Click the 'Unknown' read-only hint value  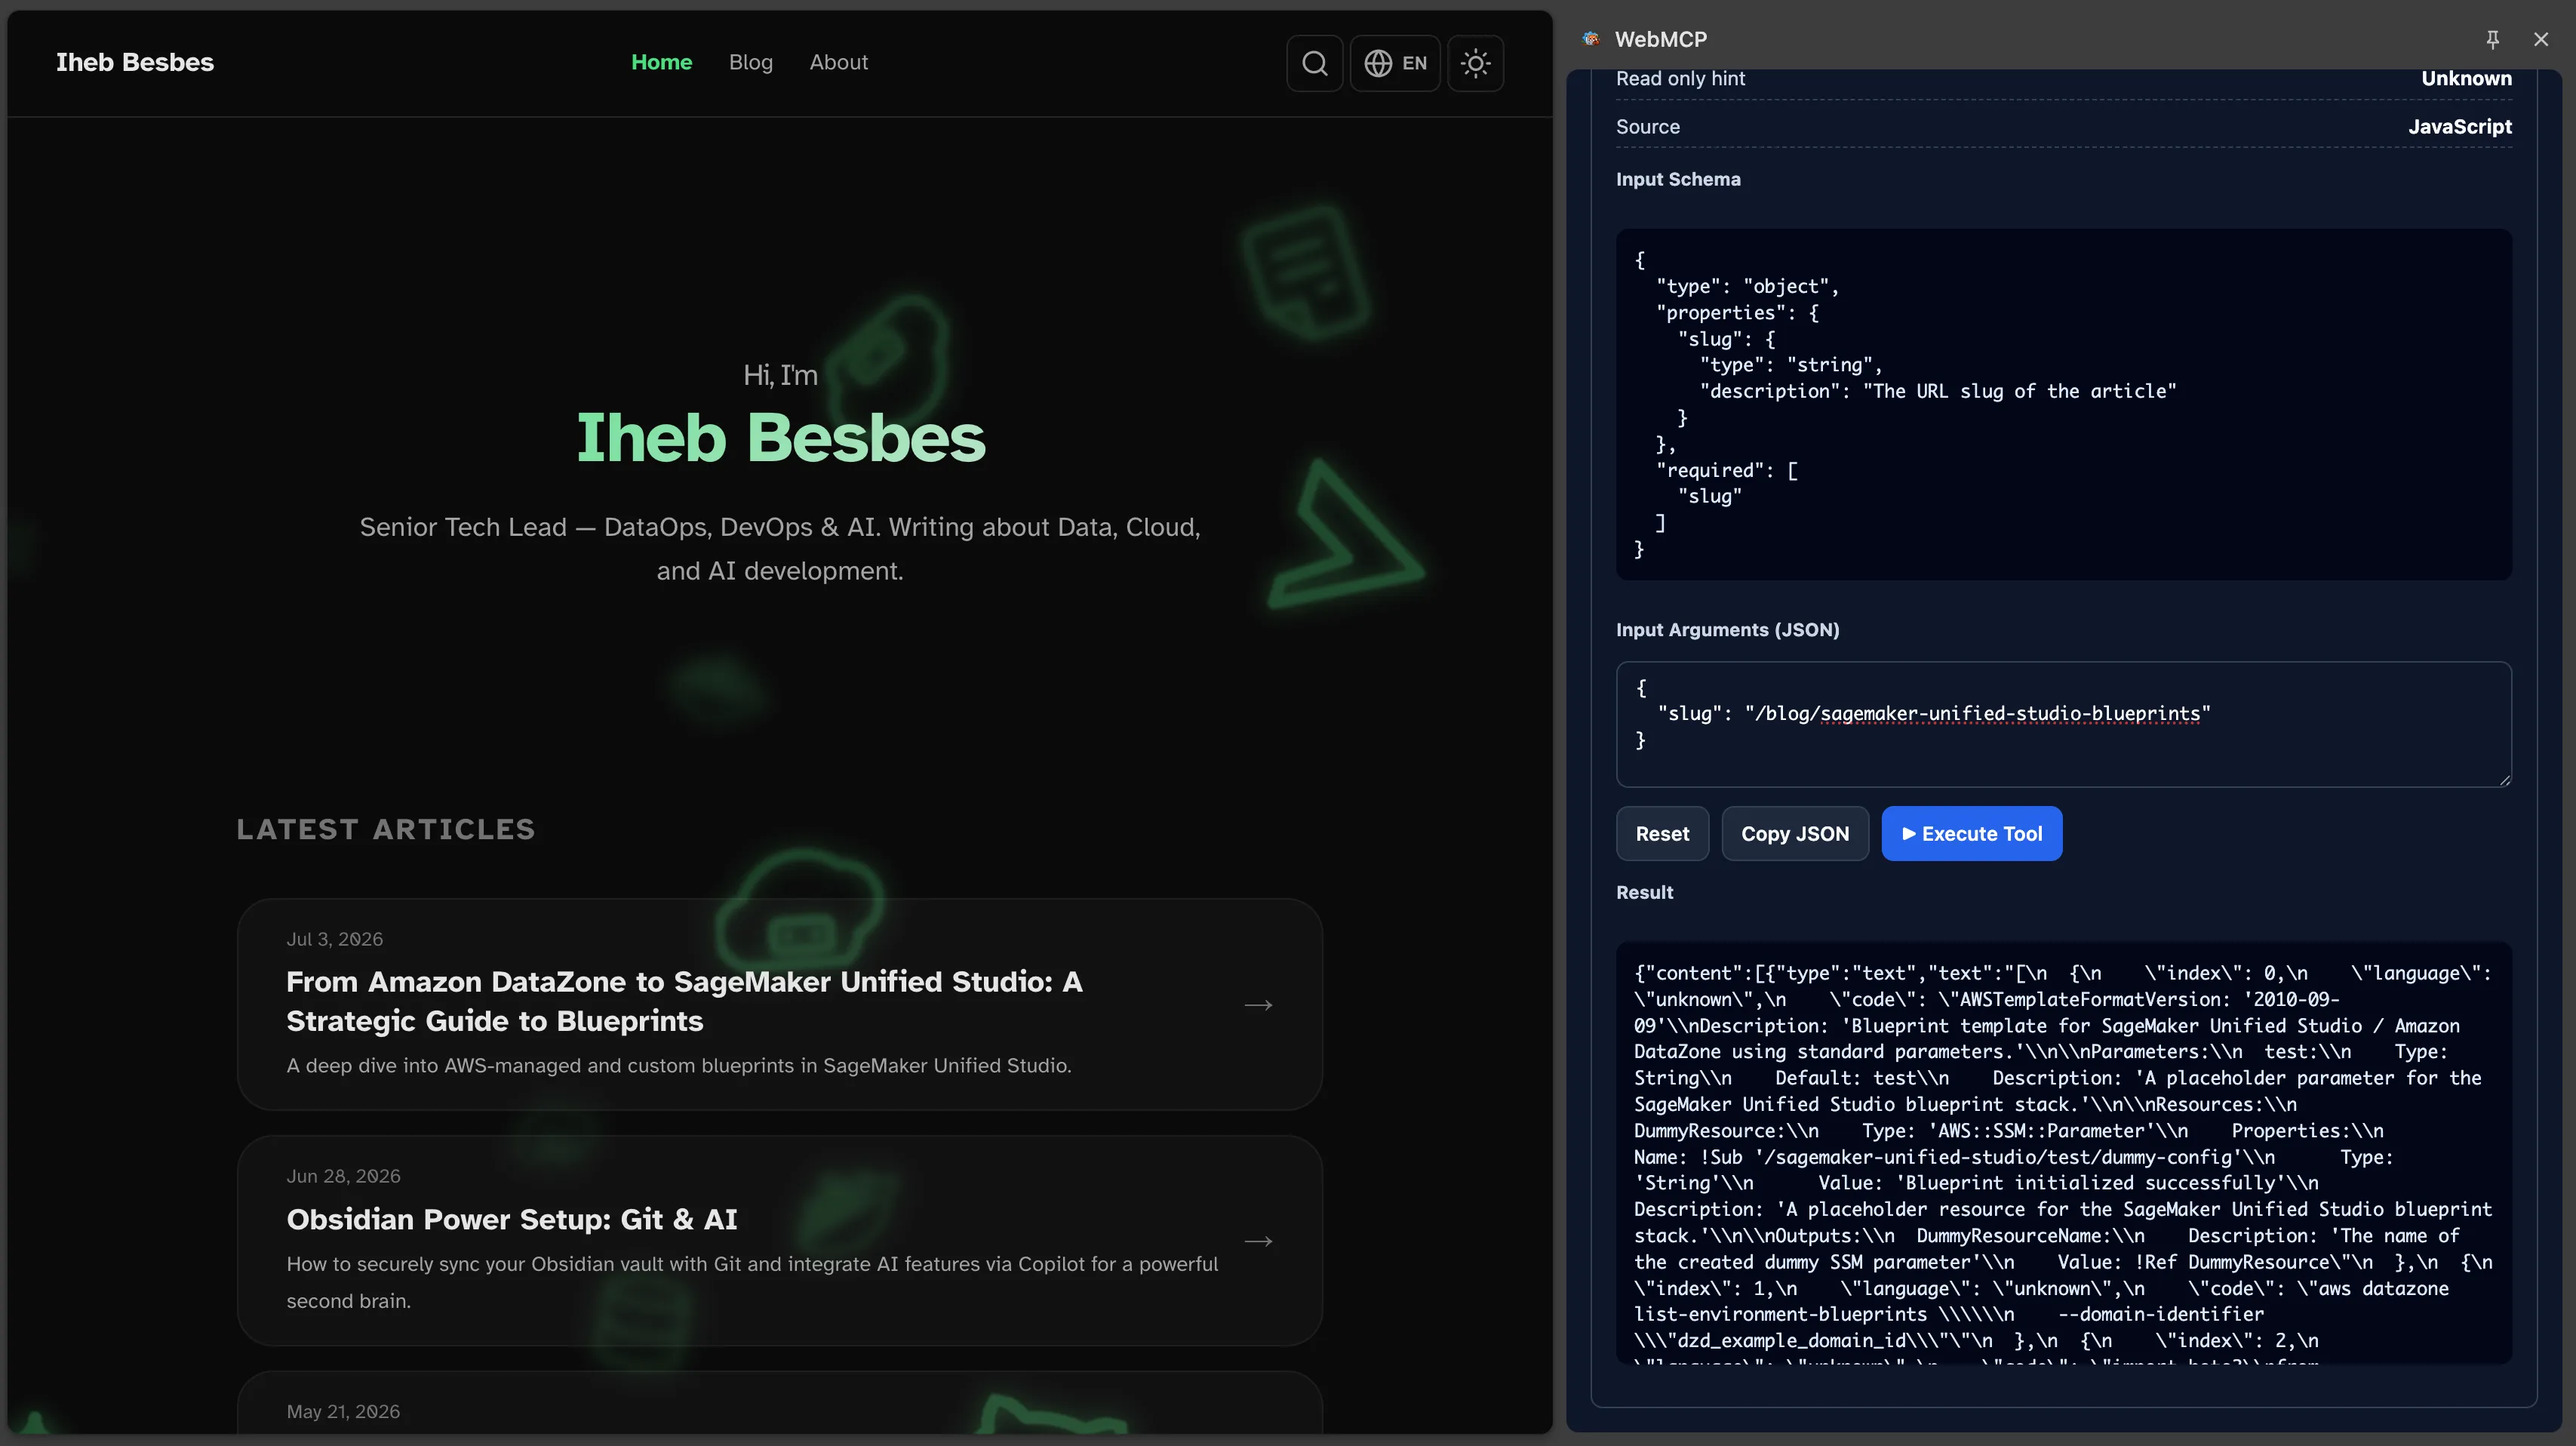[x=2466, y=78]
